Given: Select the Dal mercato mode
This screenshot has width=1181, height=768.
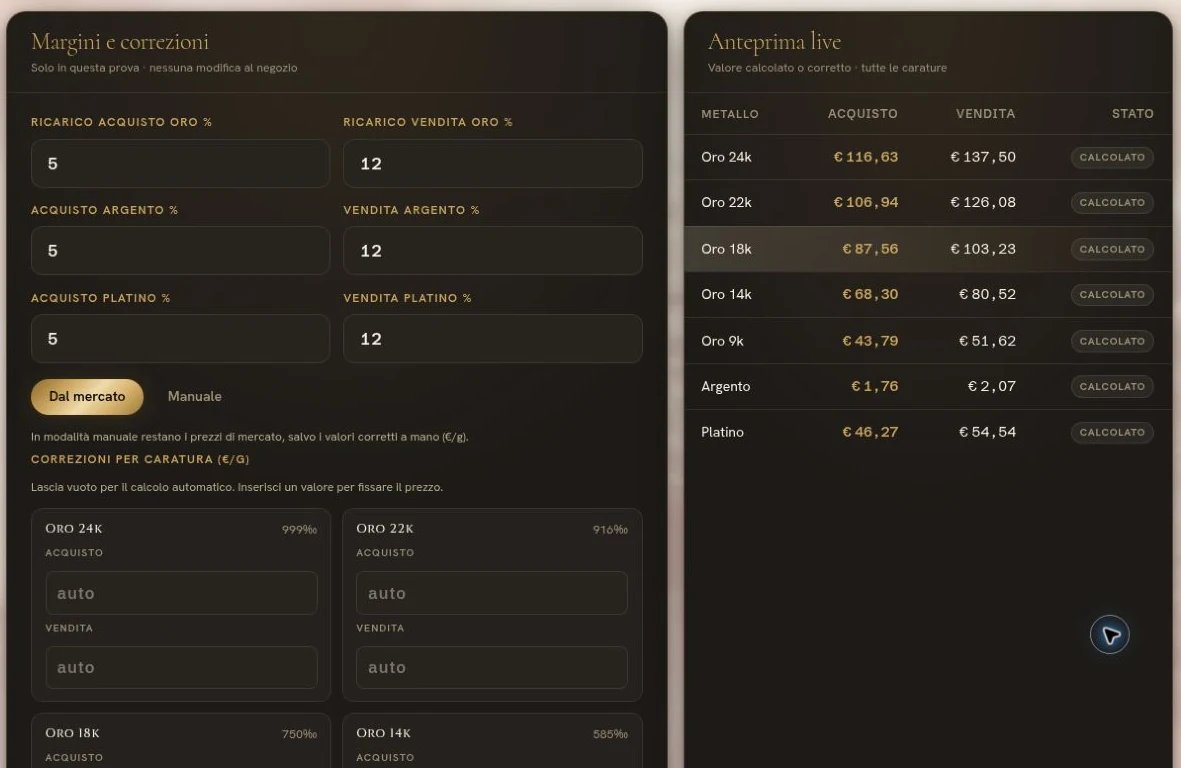Looking at the screenshot, I should [87, 397].
